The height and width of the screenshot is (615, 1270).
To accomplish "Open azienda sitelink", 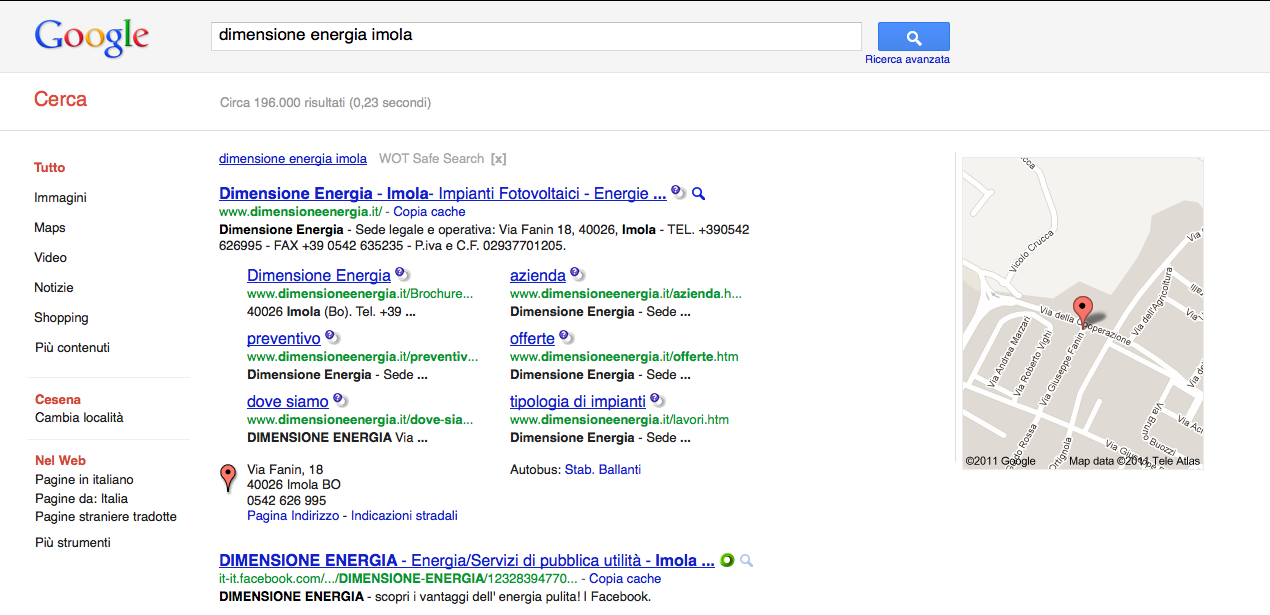I will [538, 275].
